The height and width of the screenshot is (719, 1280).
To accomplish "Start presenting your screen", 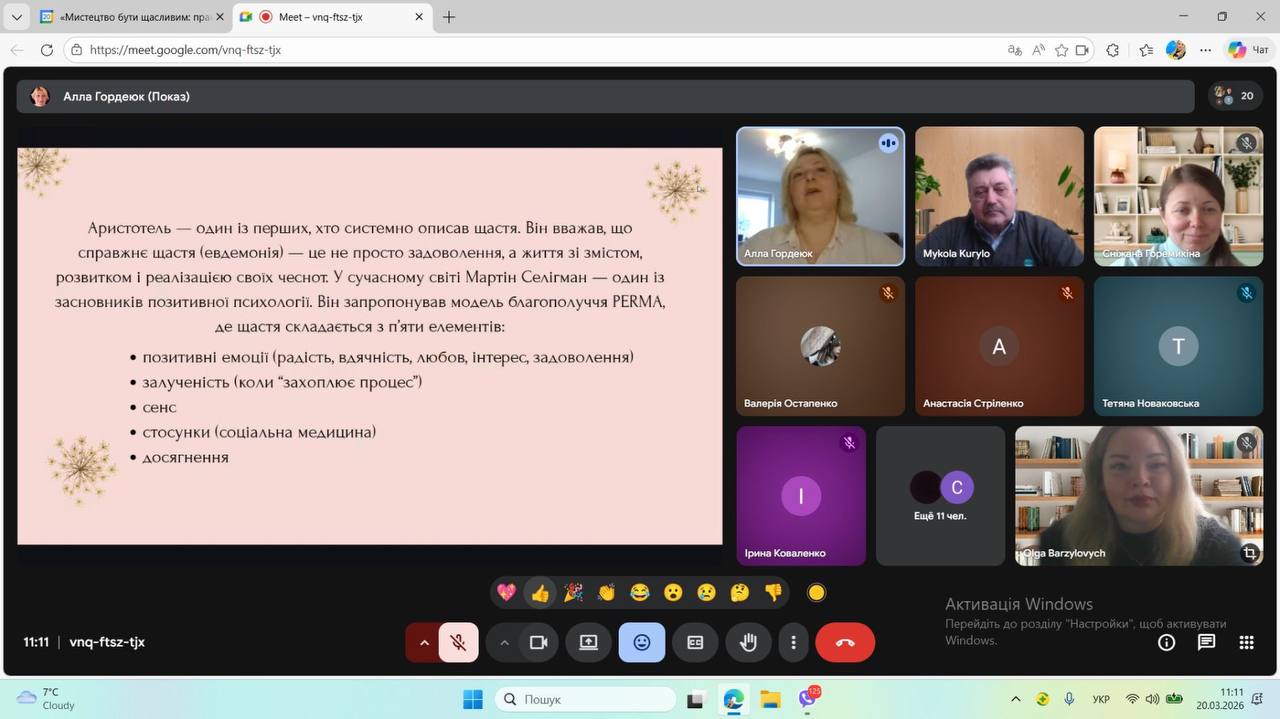I will pyautogui.click(x=588, y=642).
